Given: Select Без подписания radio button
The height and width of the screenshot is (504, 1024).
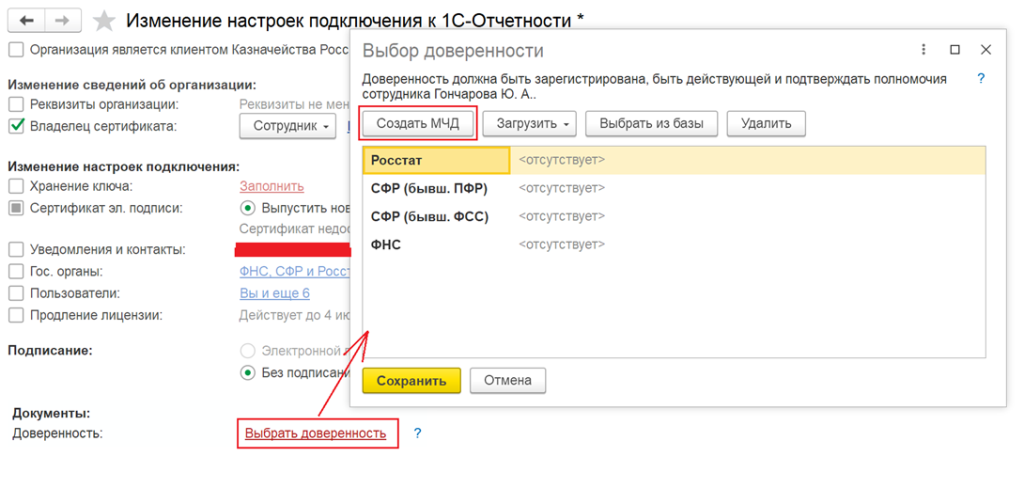Looking at the screenshot, I should [x=248, y=373].
